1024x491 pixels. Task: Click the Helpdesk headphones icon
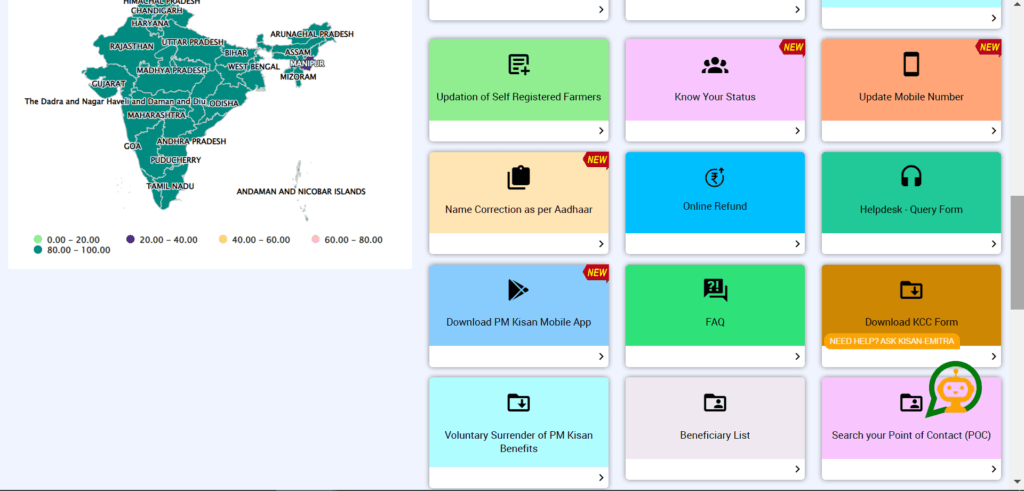pos(911,176)
